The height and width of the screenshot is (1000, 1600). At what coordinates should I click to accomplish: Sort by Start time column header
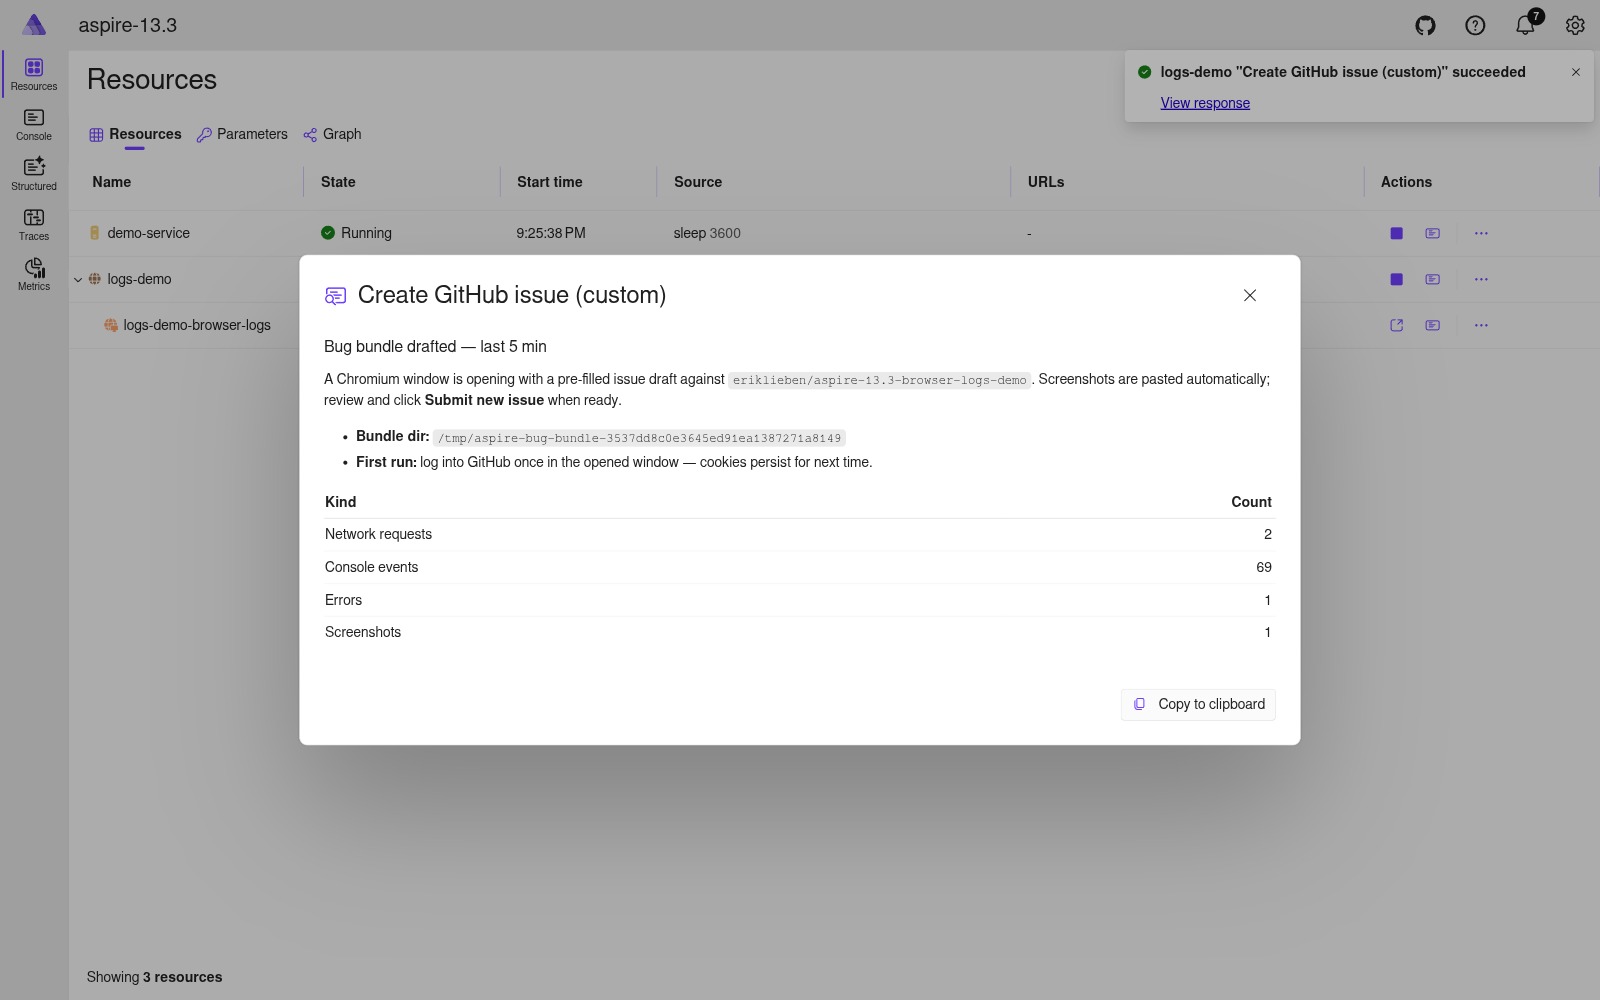click(549, 182)
